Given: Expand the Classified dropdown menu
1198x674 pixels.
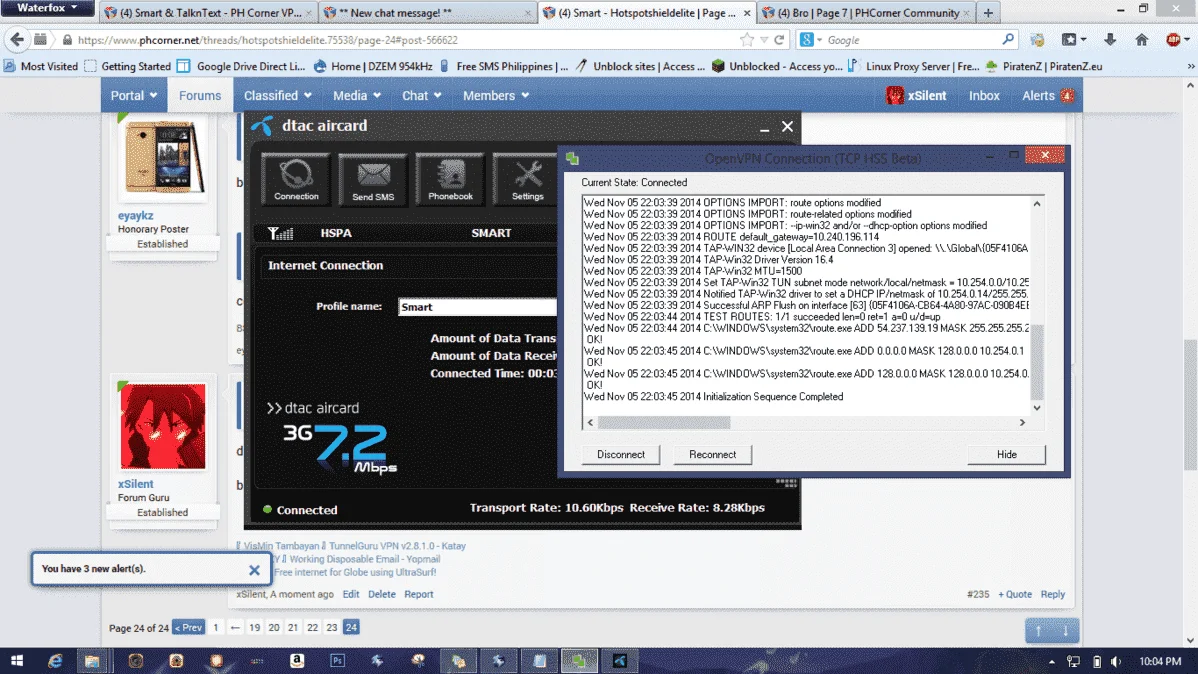Looking at the screenshot, I should coord(277,96).
